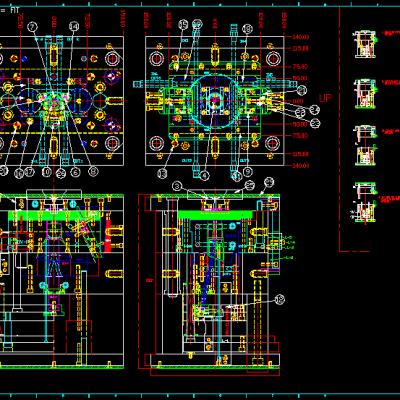
Task: Select the part balloon numbered 17
Action: coord(30,172)
